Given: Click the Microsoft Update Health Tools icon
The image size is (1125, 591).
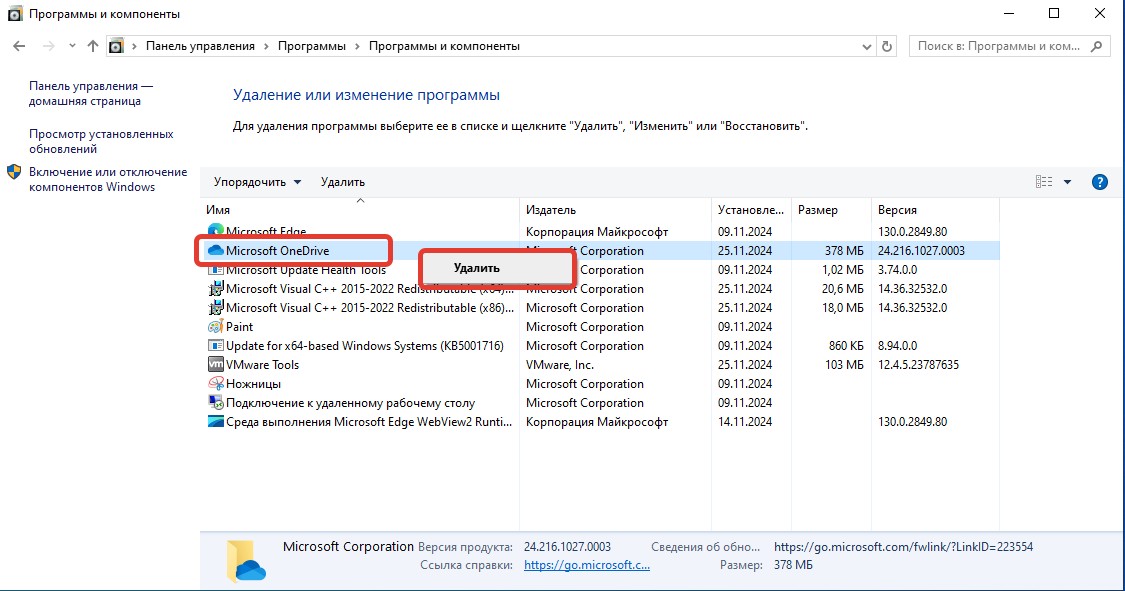Looking at the screenshot, I should tap(215, 270).
